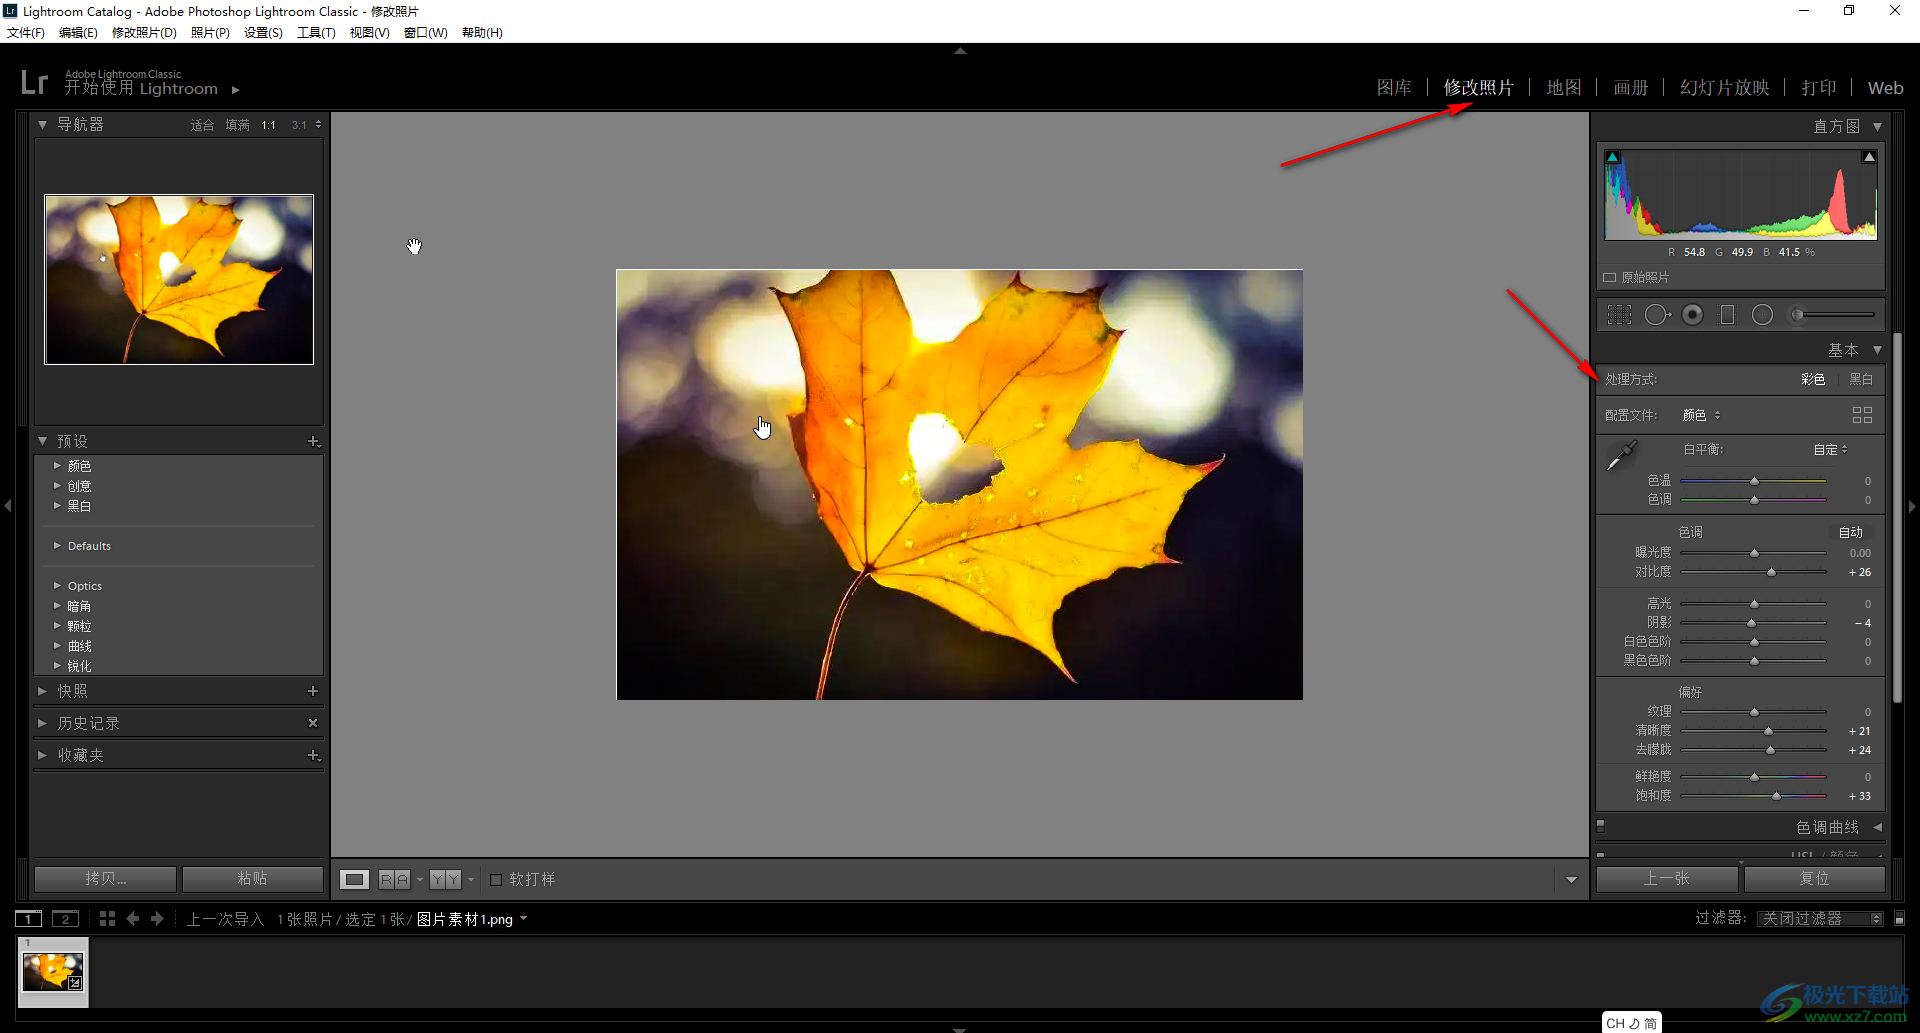The image size is (1920, 1033).
Task: Set treatment to Color (彩色)
Action: [x=1813, y=379]
